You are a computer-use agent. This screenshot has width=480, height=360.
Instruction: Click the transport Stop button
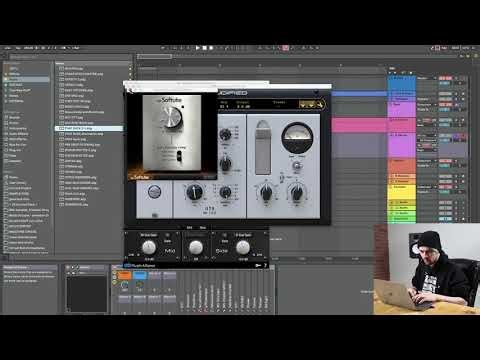[x=205, y=48]
